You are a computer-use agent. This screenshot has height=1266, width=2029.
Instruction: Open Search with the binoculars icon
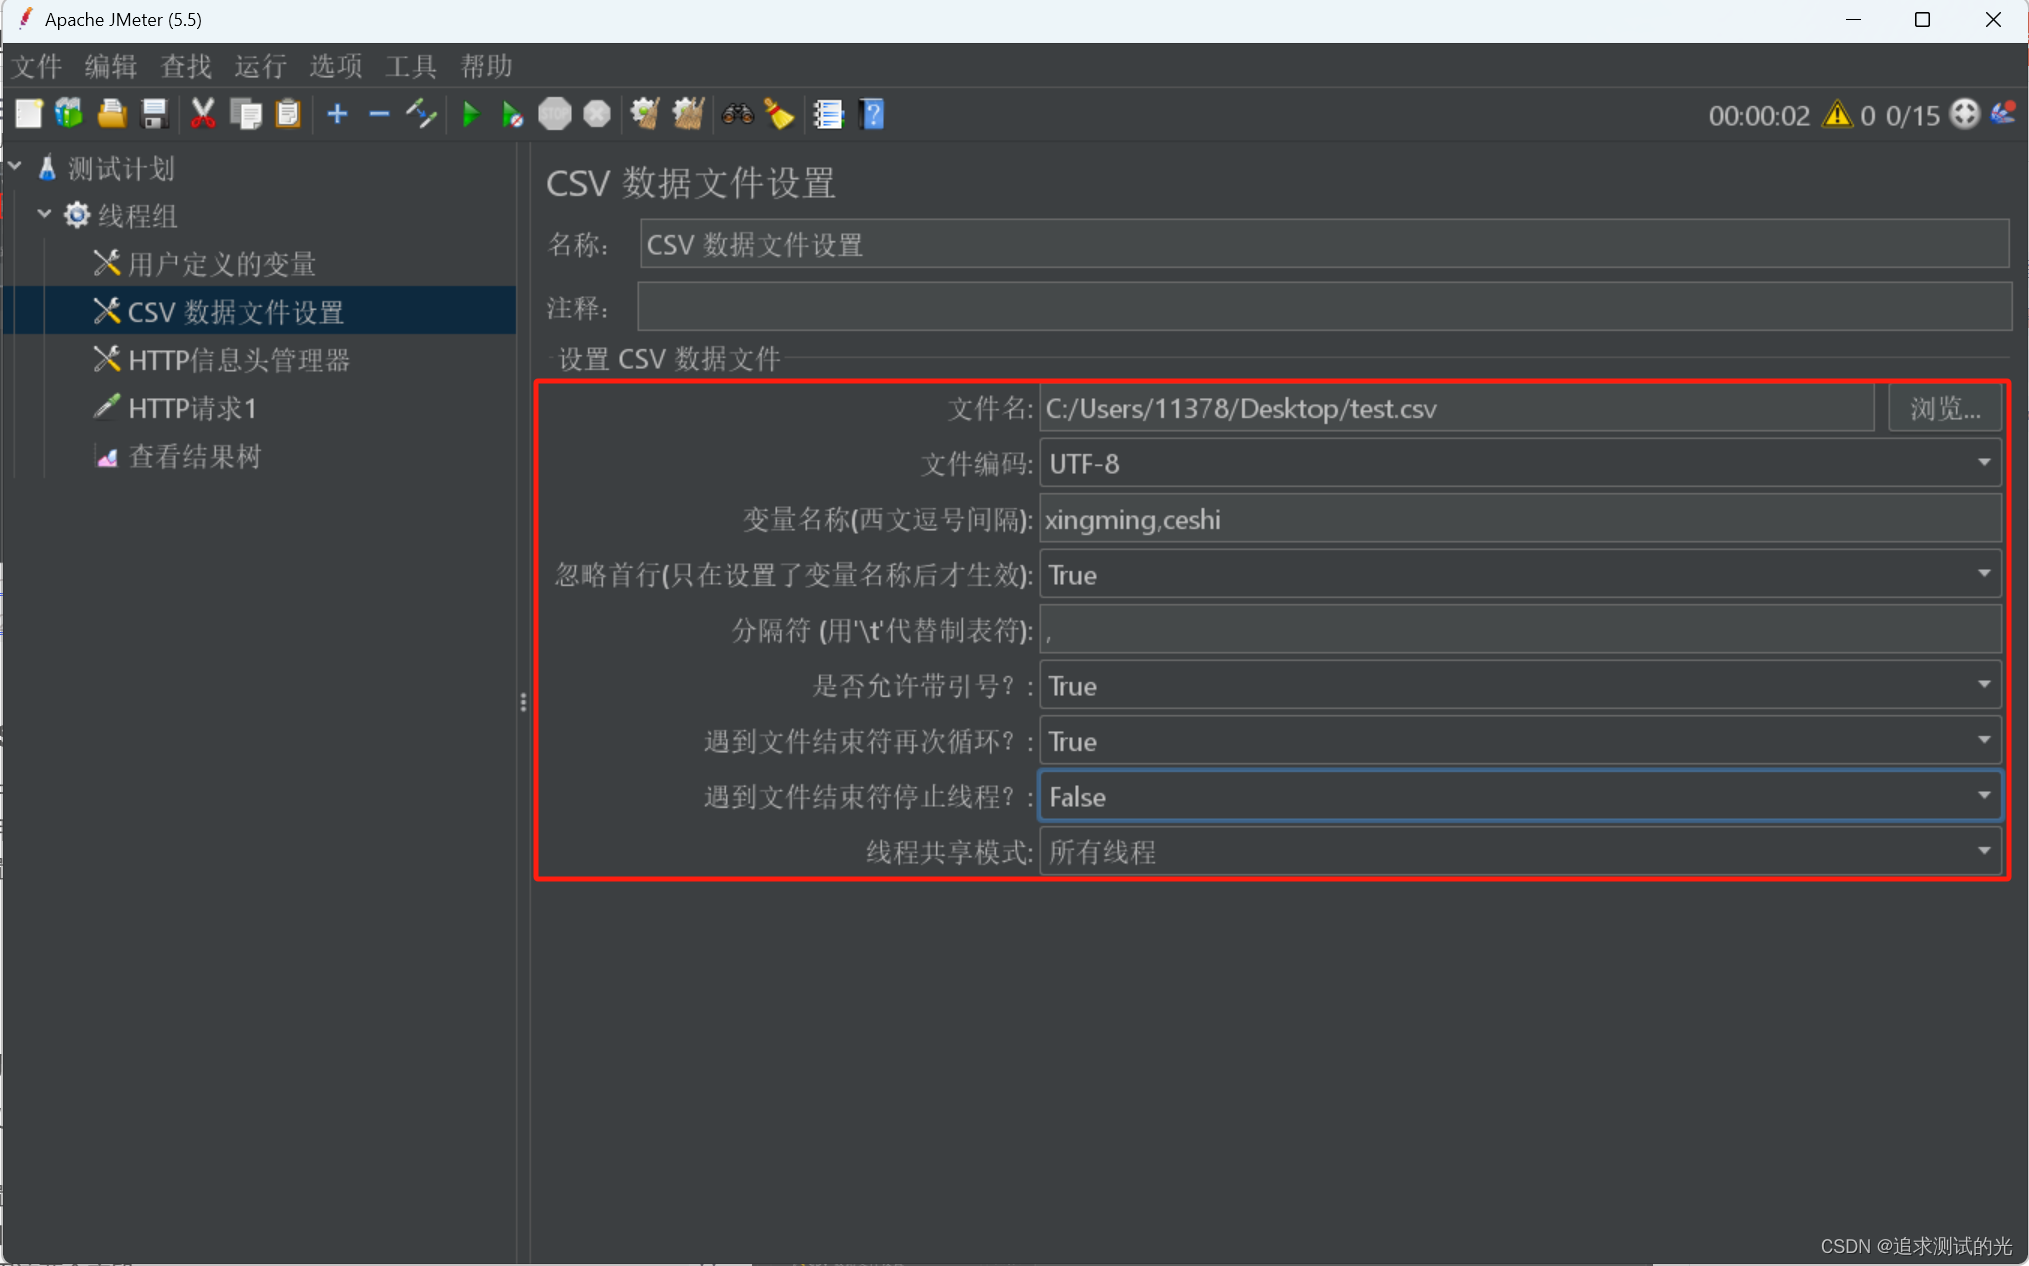[x=738, y=114]
